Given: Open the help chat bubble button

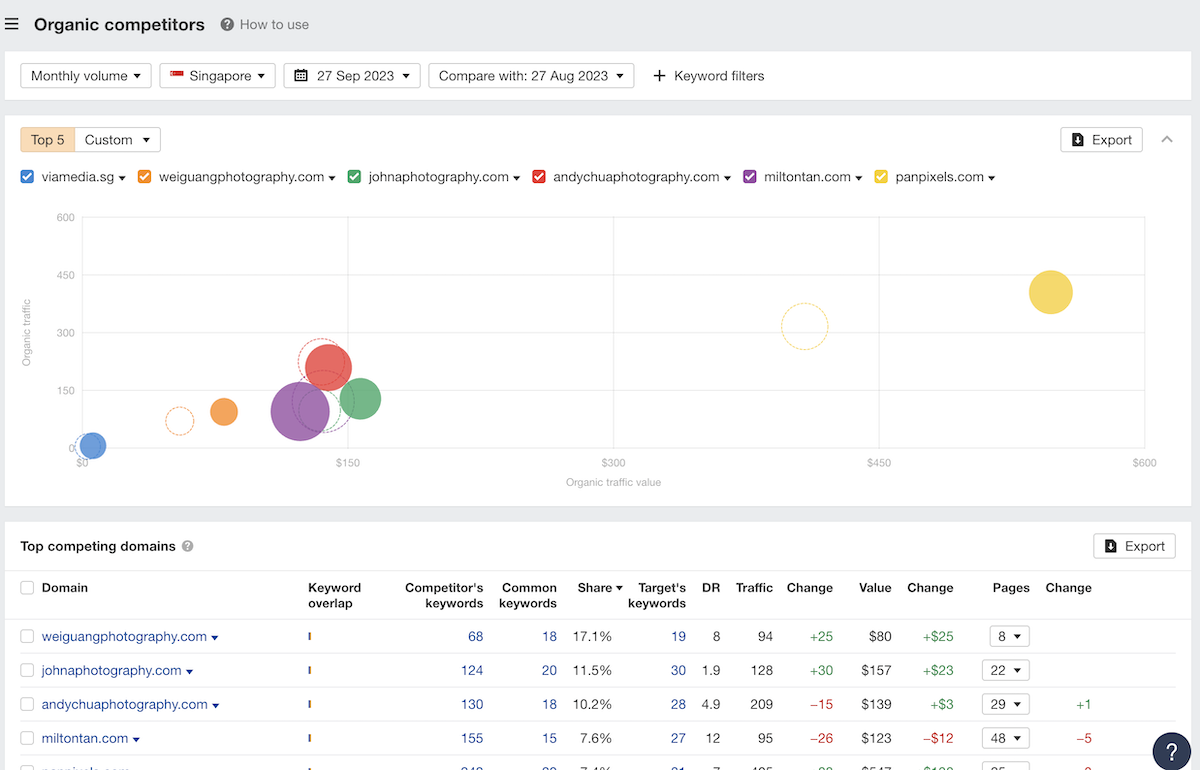Looking at the screenshot, I should click(1171, 751).
